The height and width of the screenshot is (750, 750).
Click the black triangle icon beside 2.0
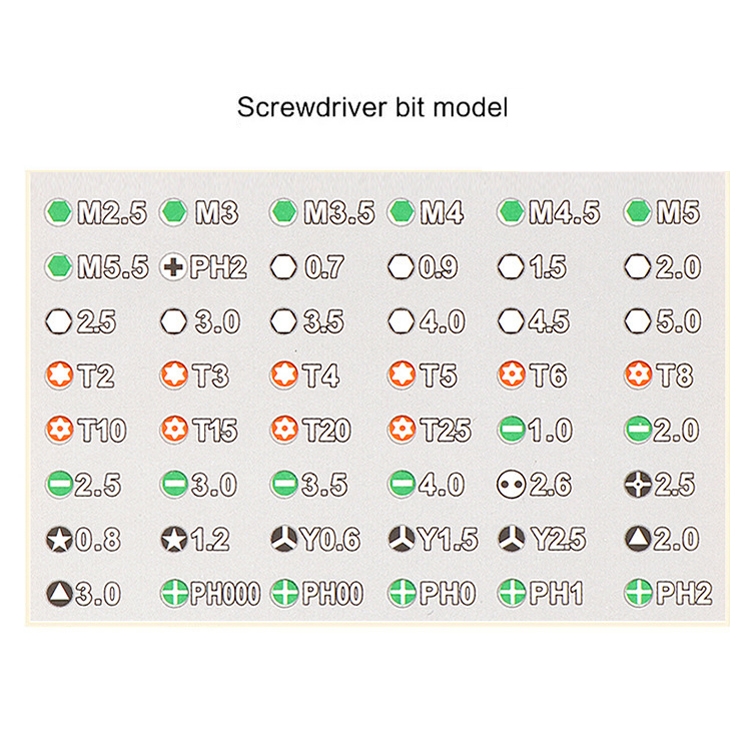pyautogui.click(x=637, y=539)
